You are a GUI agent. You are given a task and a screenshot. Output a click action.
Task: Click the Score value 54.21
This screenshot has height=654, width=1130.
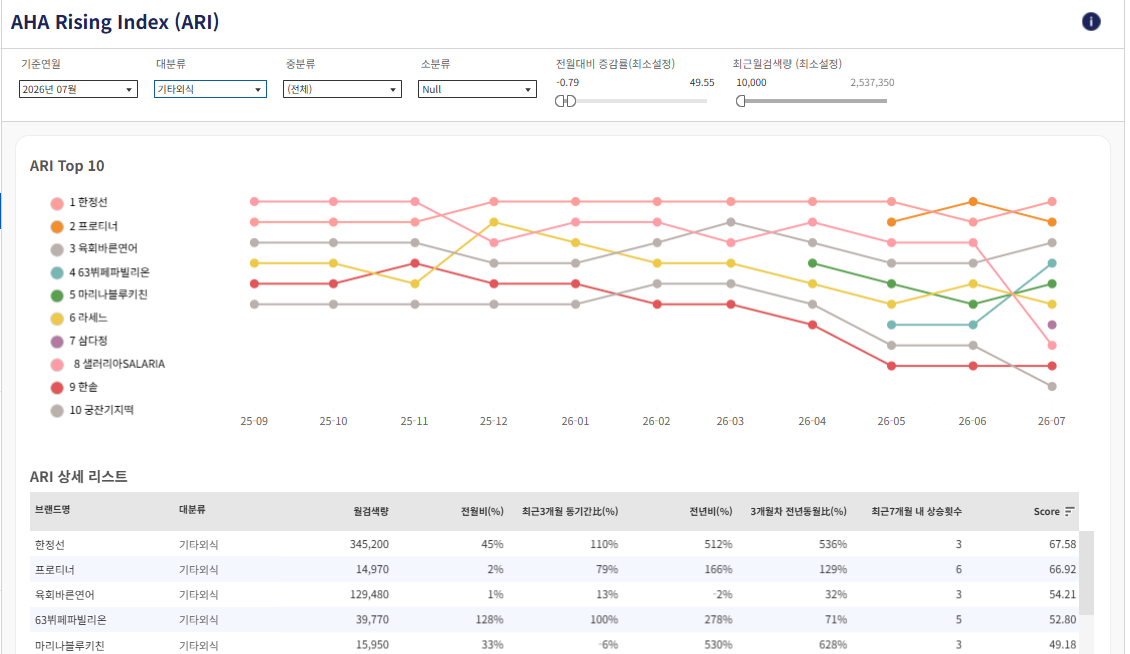click(x=1062, y=595)
